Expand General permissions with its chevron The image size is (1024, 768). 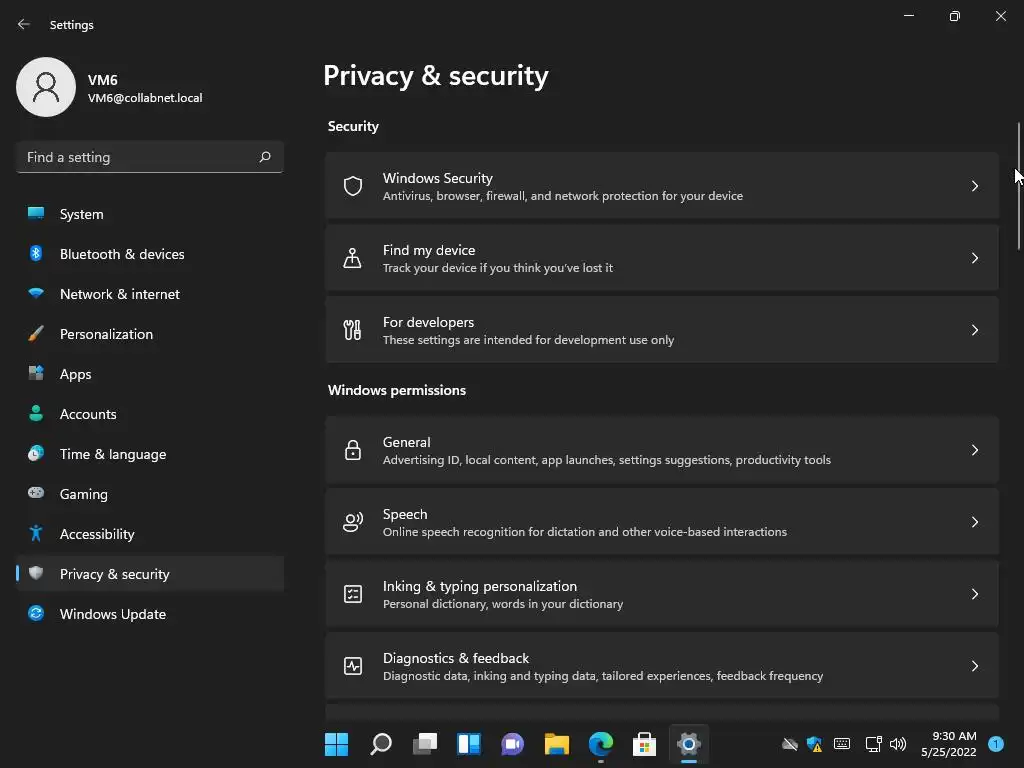974,450
